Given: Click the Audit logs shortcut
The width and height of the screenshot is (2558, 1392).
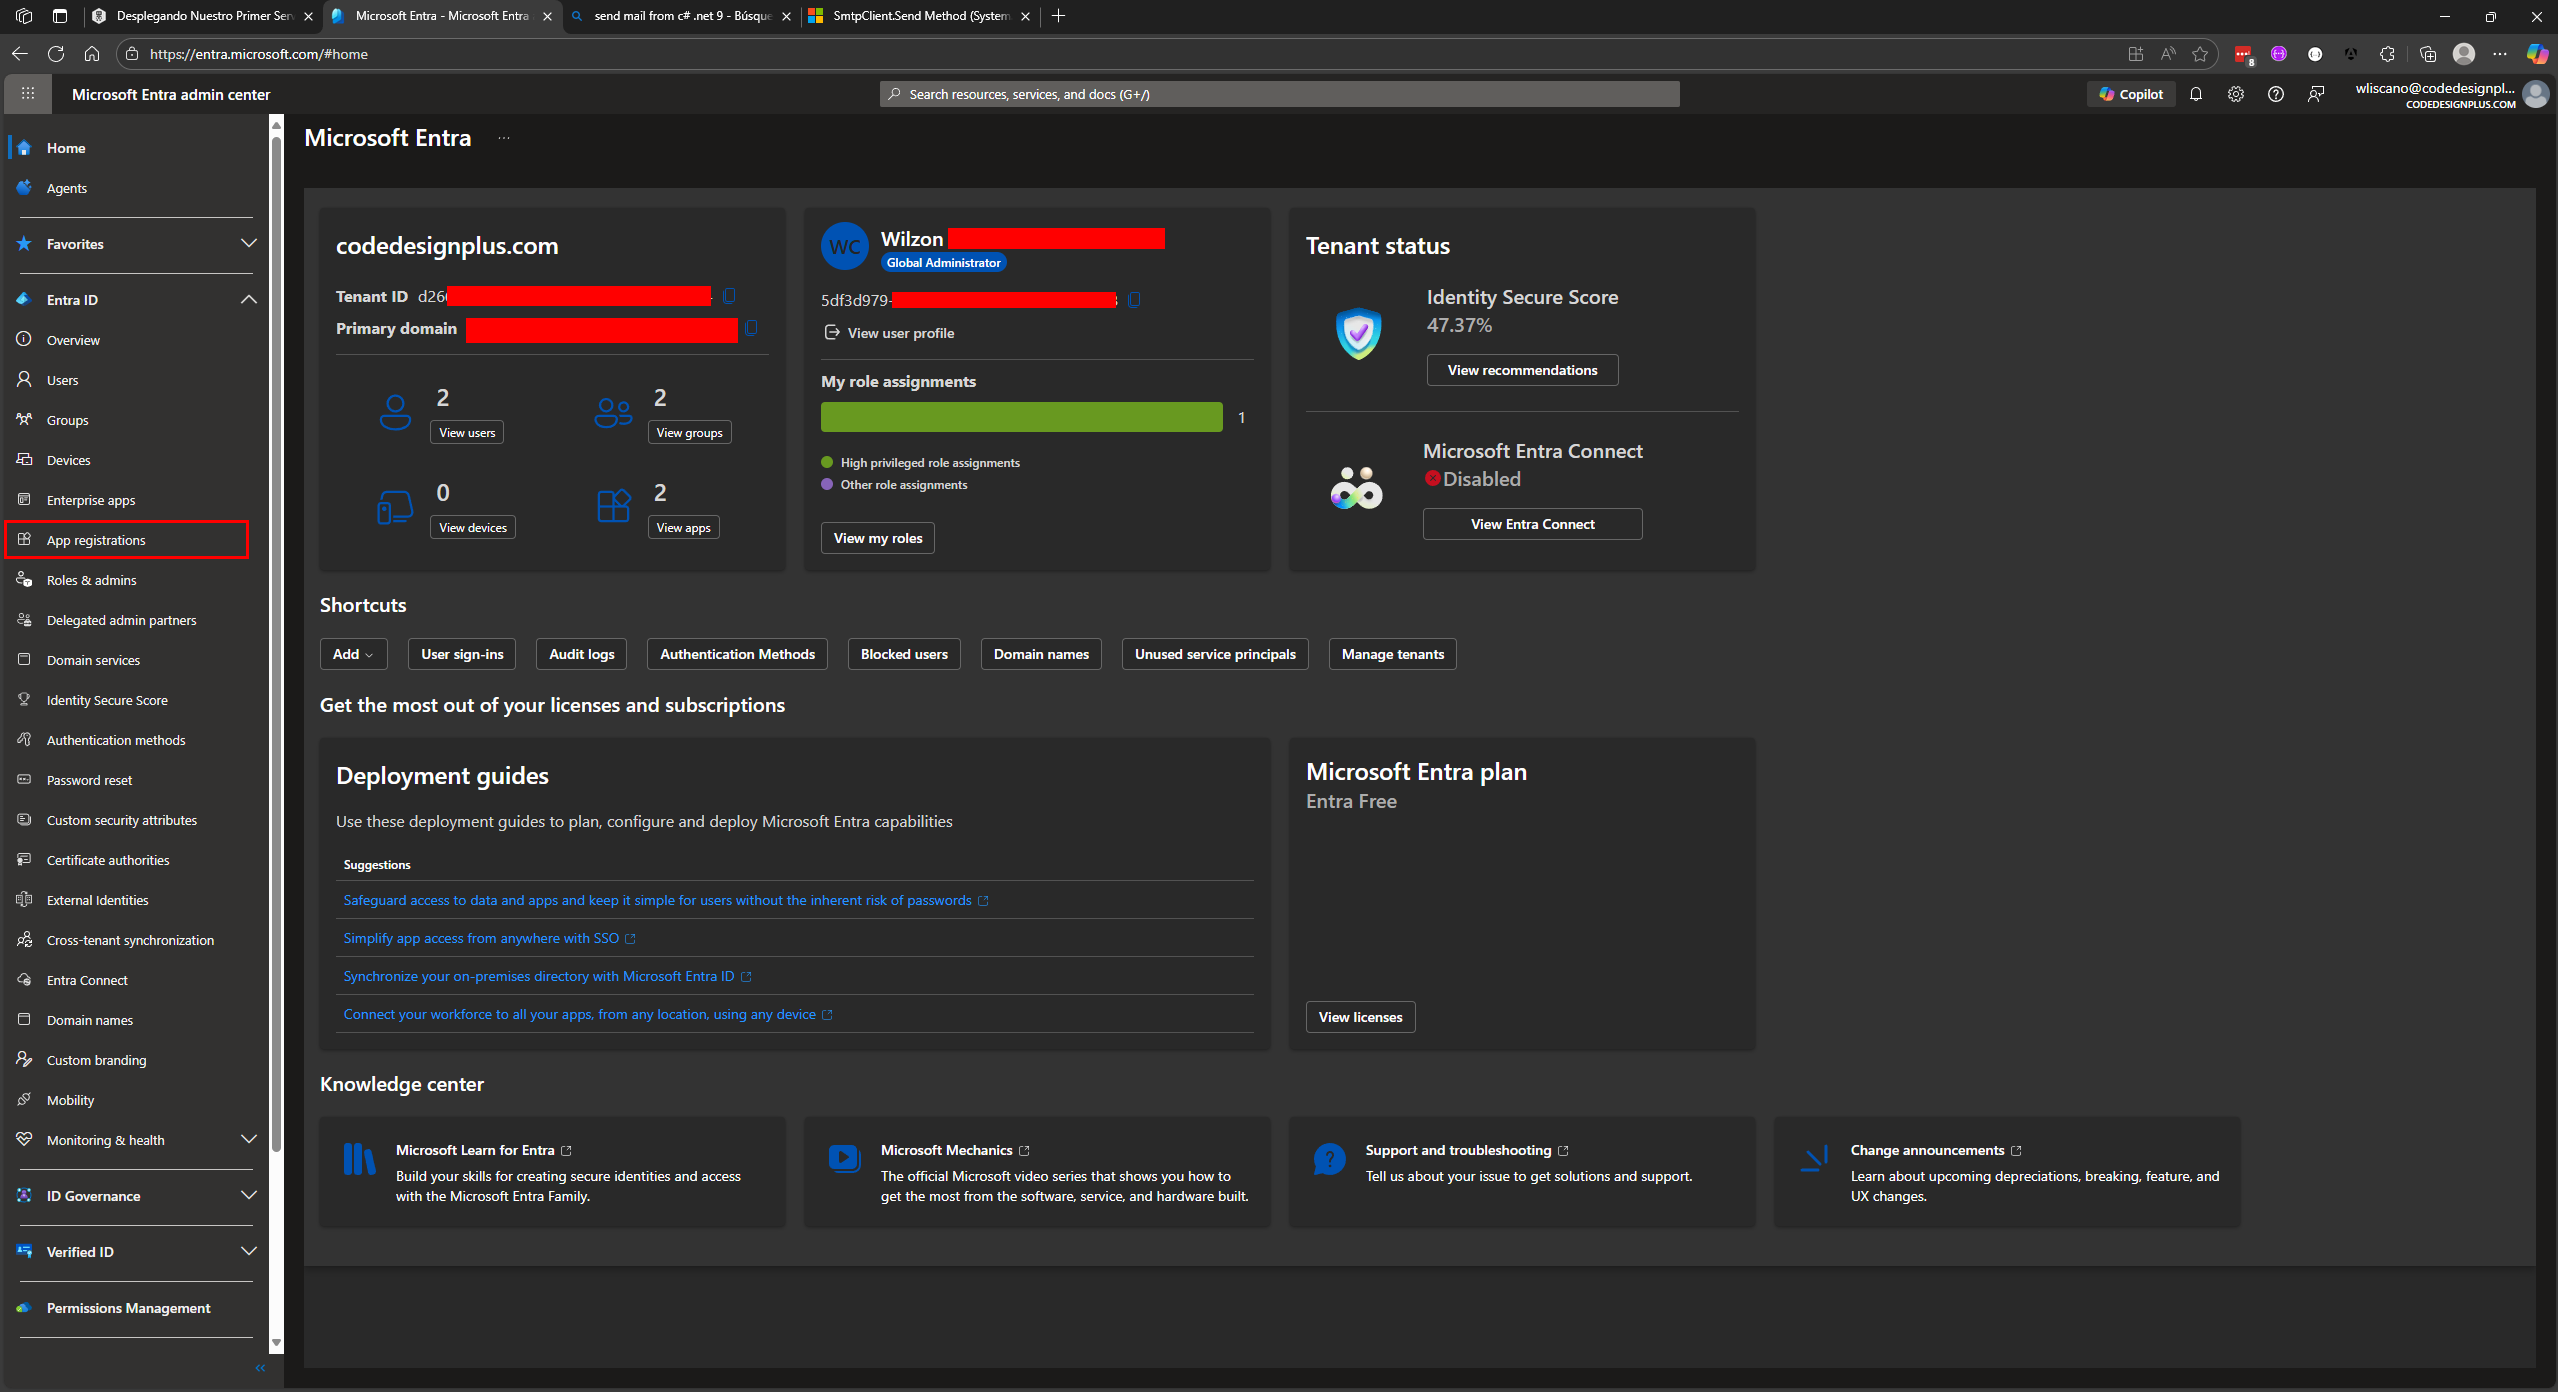Looking at the screenshot, I should point(582,654).
